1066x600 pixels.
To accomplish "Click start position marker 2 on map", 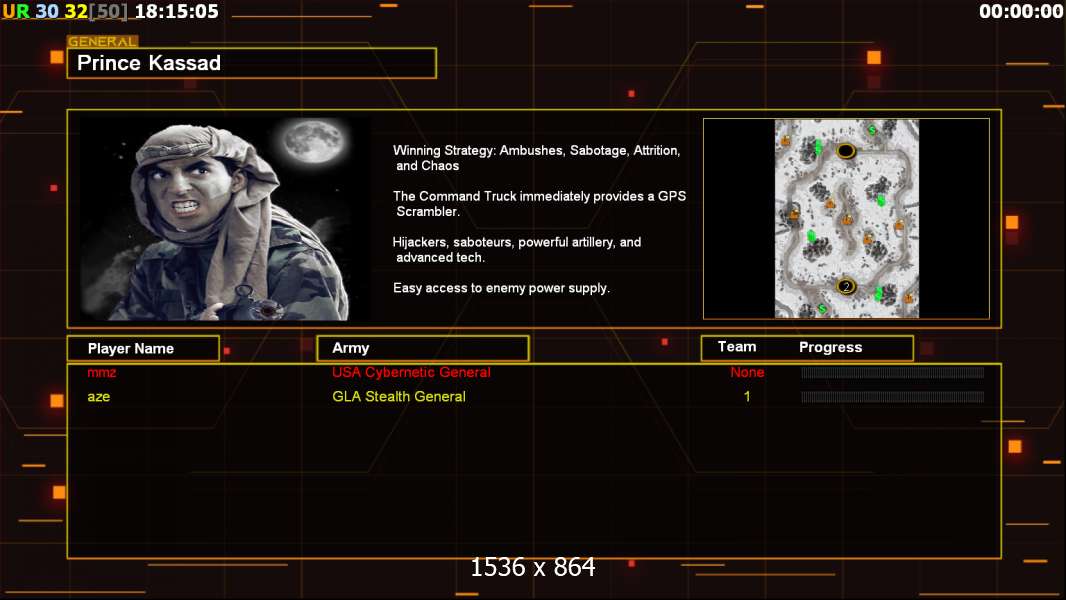I will pyautogui.click(x=846, y=287).
